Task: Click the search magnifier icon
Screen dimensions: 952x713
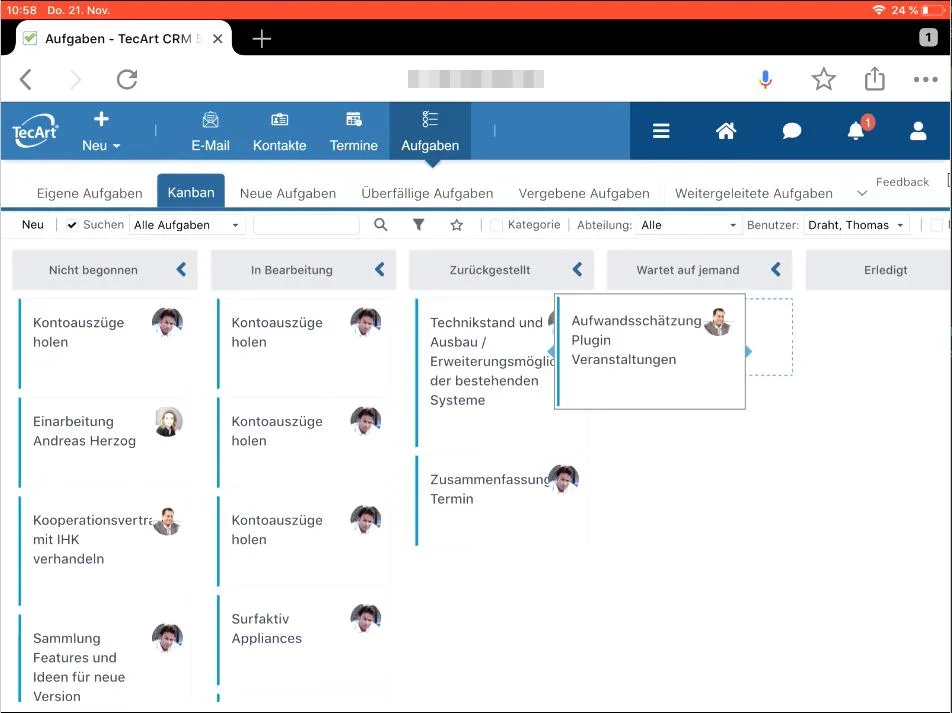Action: tap(381, 225)
